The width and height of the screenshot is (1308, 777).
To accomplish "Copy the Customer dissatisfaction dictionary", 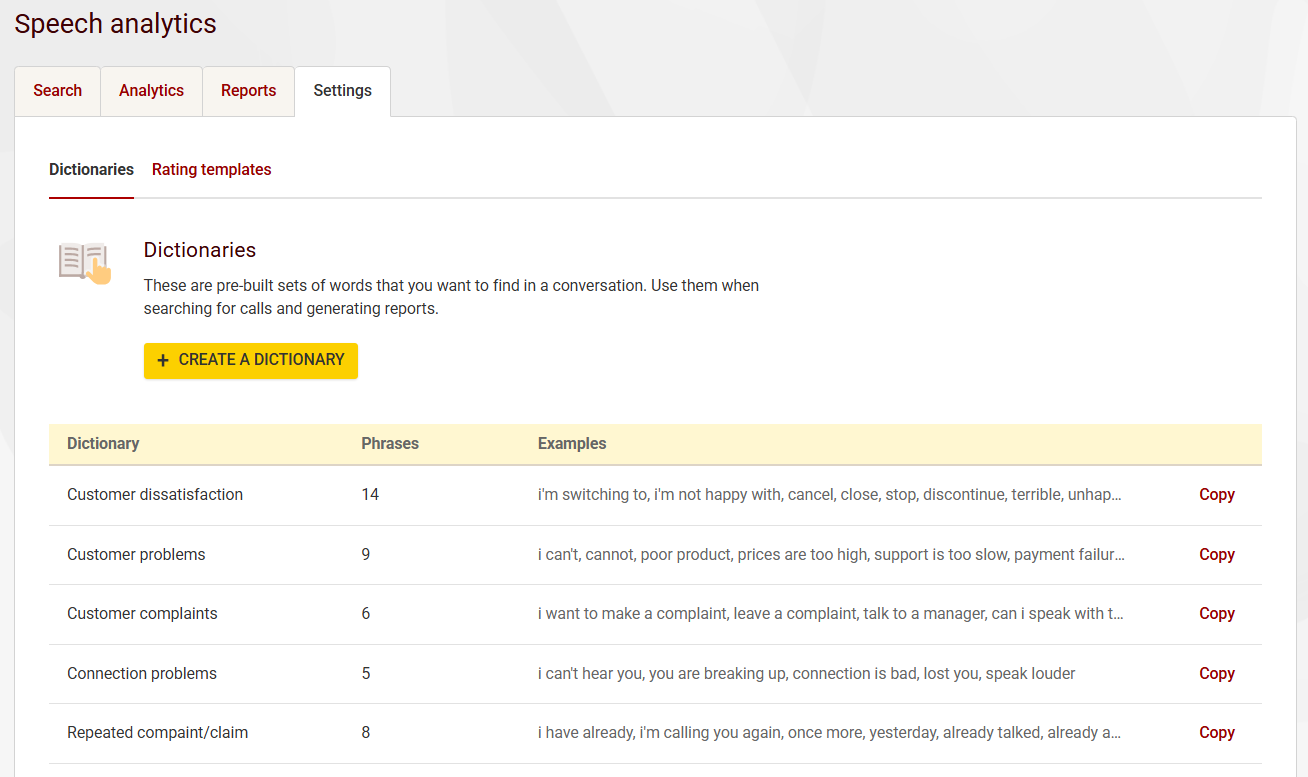I will coord(1216,495).
